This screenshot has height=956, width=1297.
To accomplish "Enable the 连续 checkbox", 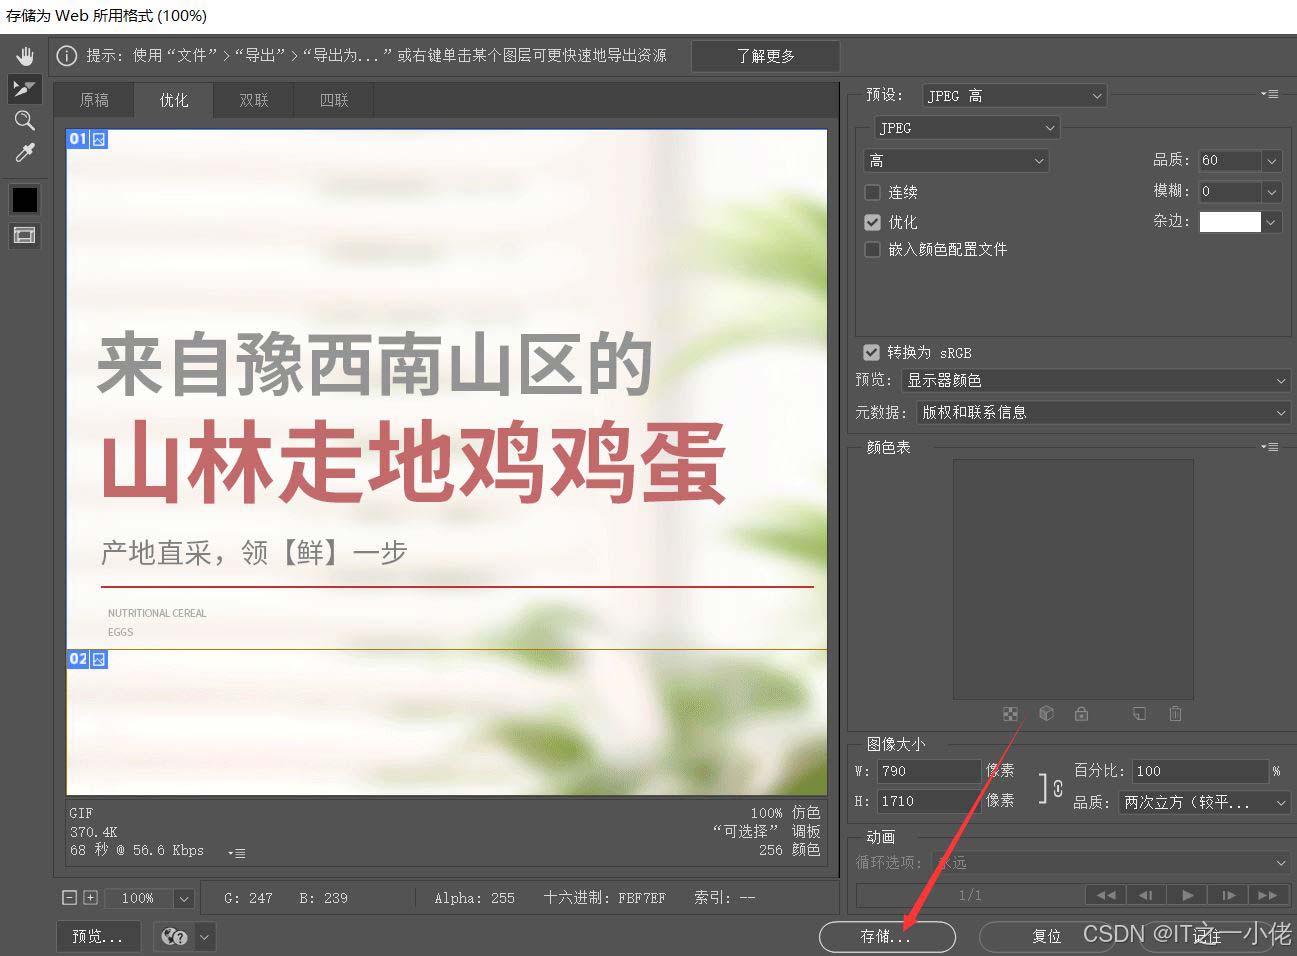I will [873, 192].
